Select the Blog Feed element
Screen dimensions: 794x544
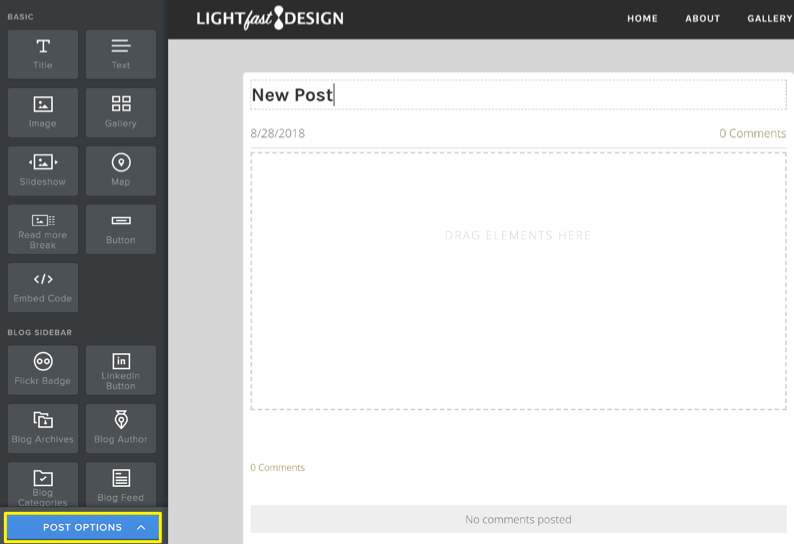[x=121, y=484]
